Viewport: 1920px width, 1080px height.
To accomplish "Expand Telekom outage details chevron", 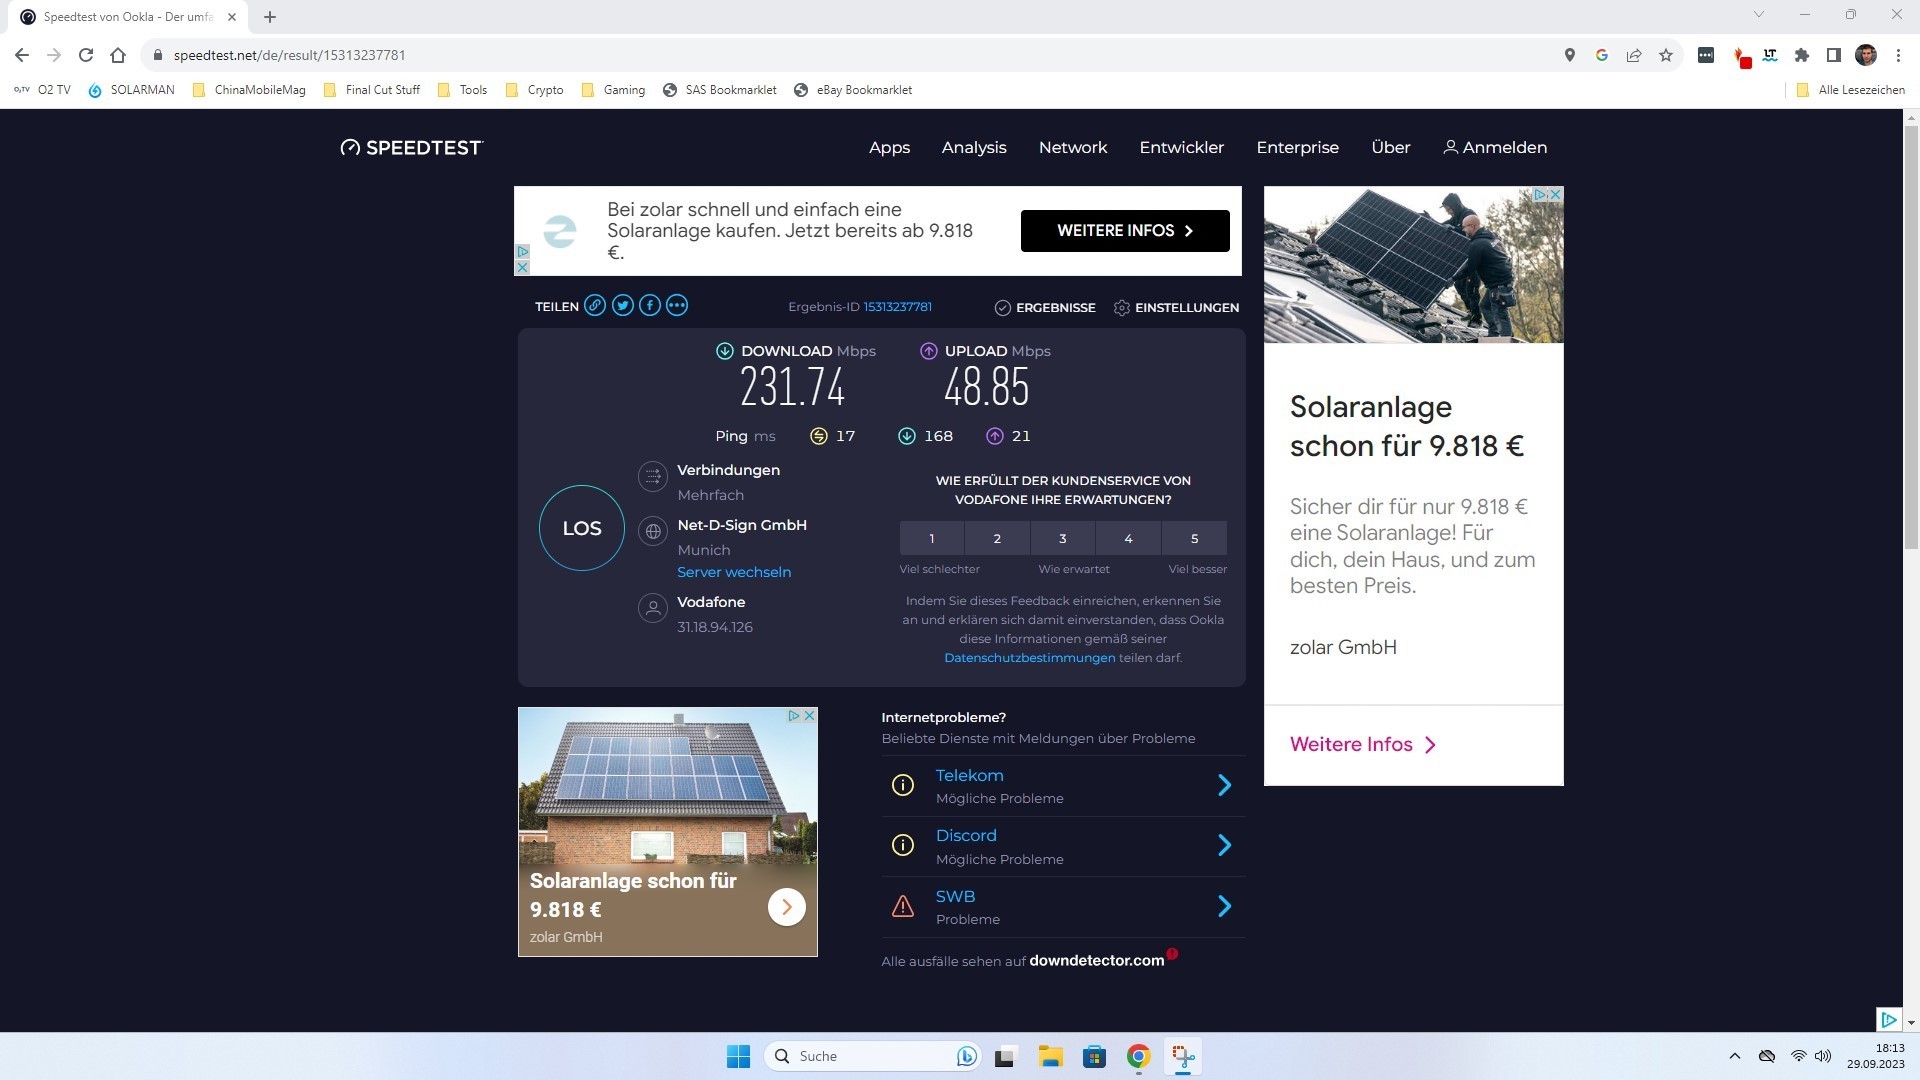I will [x=1225, y=786].
